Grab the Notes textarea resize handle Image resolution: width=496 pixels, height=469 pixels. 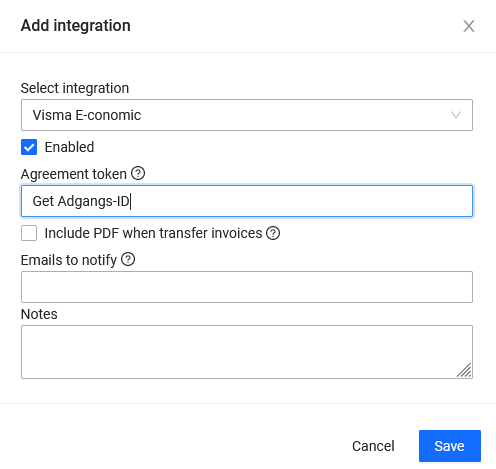(x=464, y=370)
